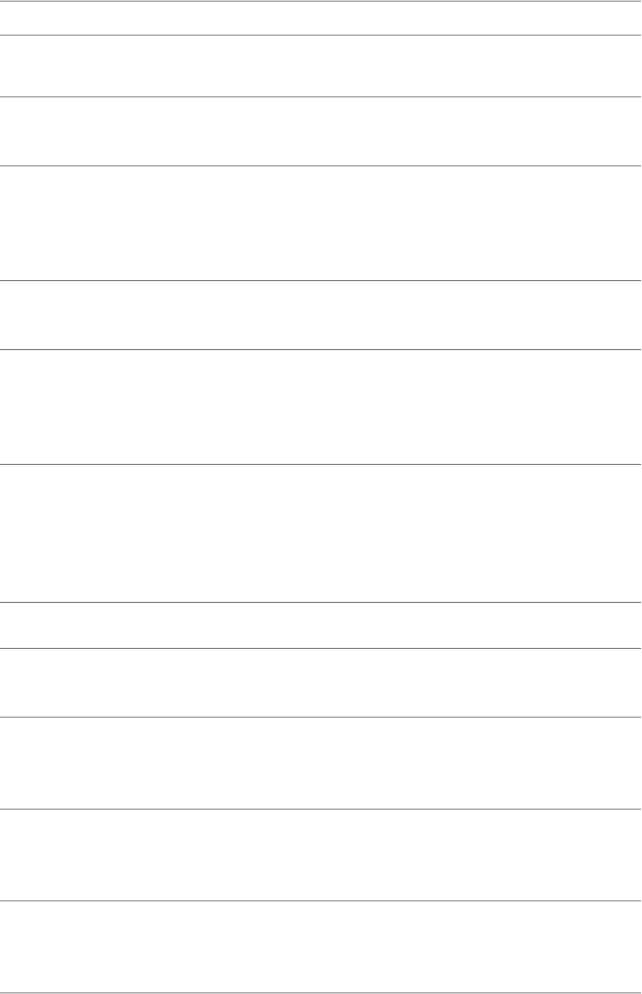
Task: Click the divider below the second row
Action: pyautogui.click(x=320, y=97)
